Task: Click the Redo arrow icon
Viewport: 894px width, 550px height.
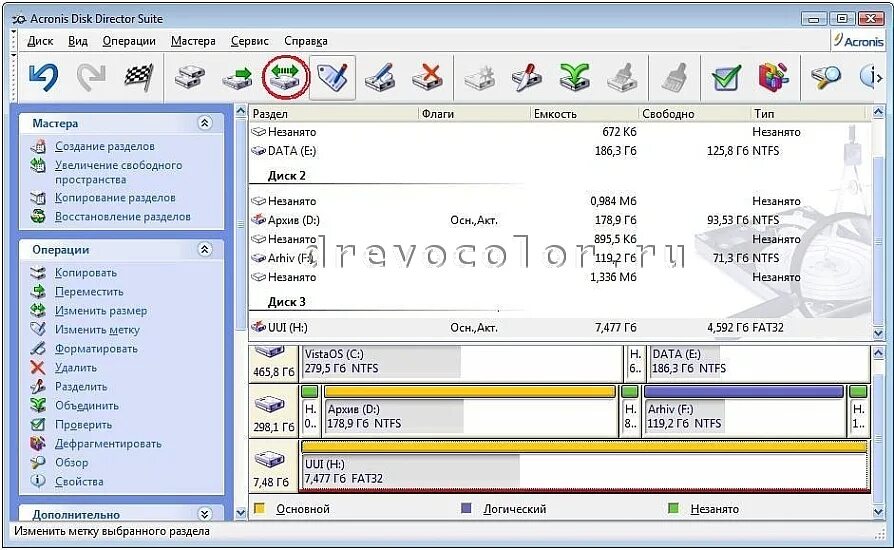Action: click(x=91, y=76)
